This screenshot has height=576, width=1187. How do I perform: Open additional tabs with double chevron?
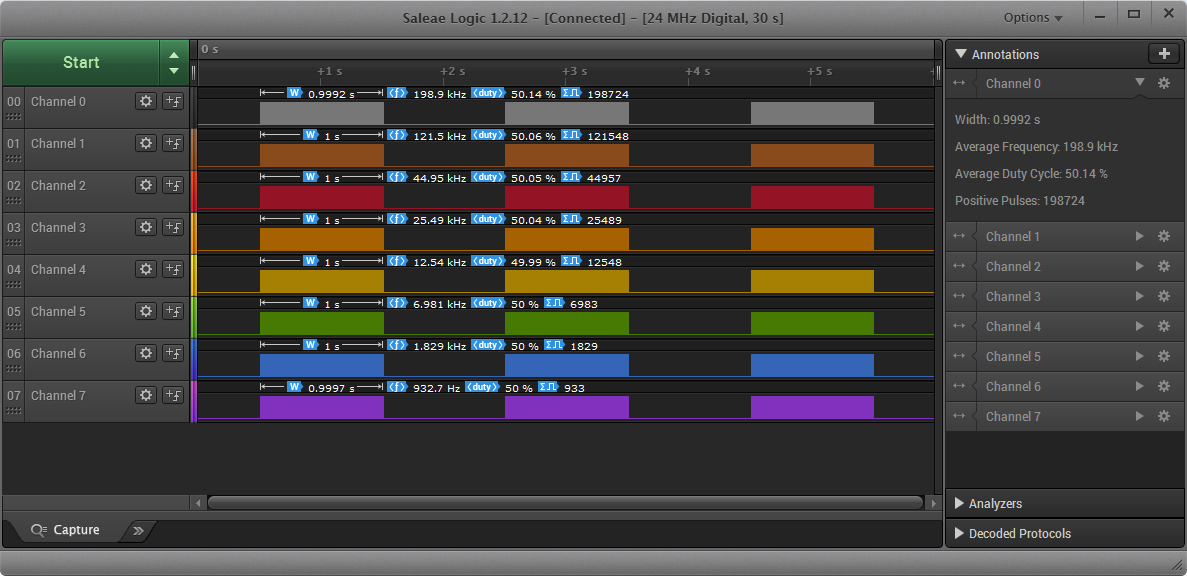pos(139,531)
